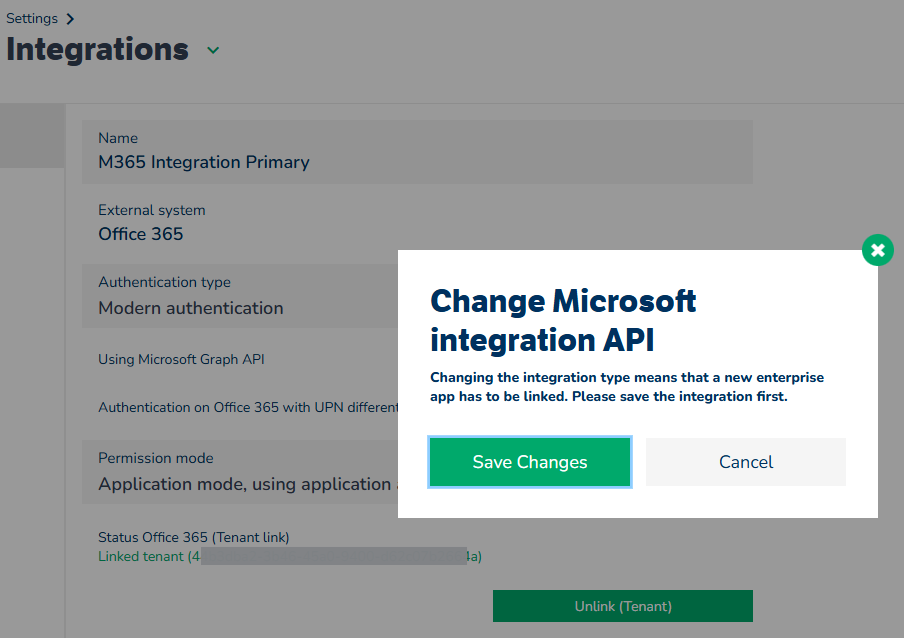The image size is (904, 638).
Task: Open the Modern authentication type field
Action: pos(191,308)
